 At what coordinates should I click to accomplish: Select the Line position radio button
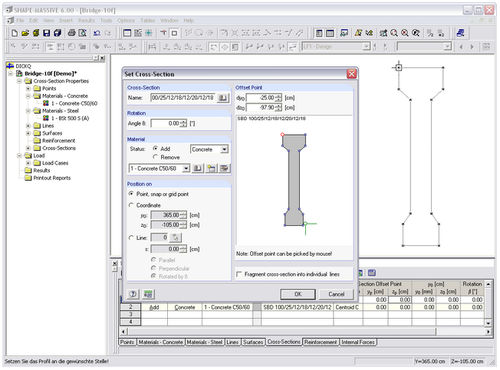(x=131, y=238)
